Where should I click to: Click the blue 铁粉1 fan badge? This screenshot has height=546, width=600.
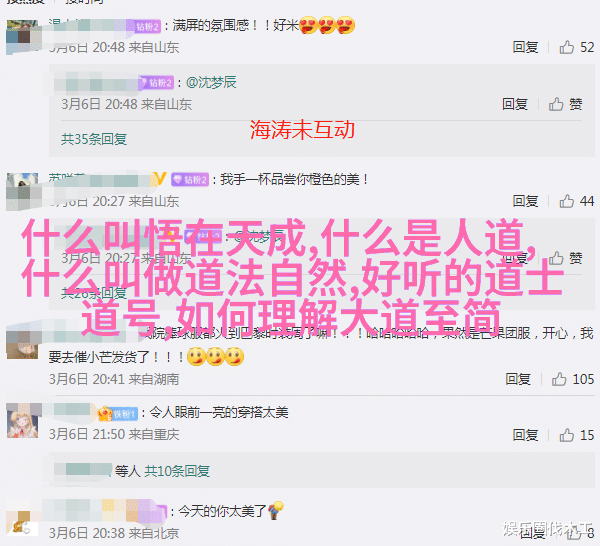[x=124, y=414]
